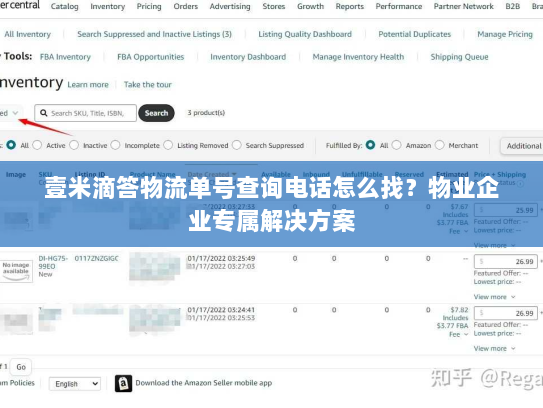
Task: Click the 25.99 price field
Action: click(x=506, y=210)
